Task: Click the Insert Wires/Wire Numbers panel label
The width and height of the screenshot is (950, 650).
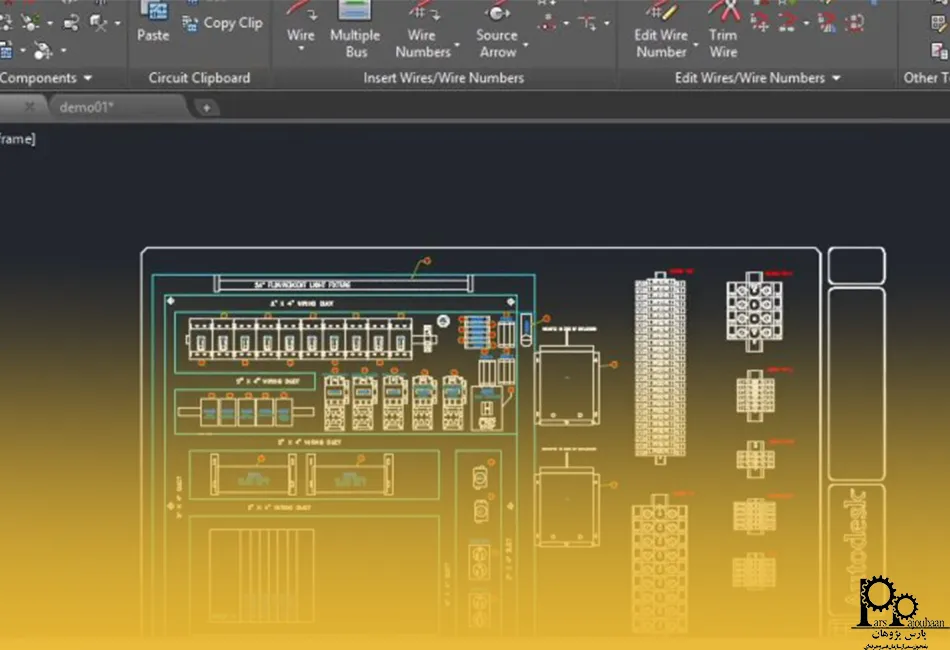Action: click(x=443, y=78)
